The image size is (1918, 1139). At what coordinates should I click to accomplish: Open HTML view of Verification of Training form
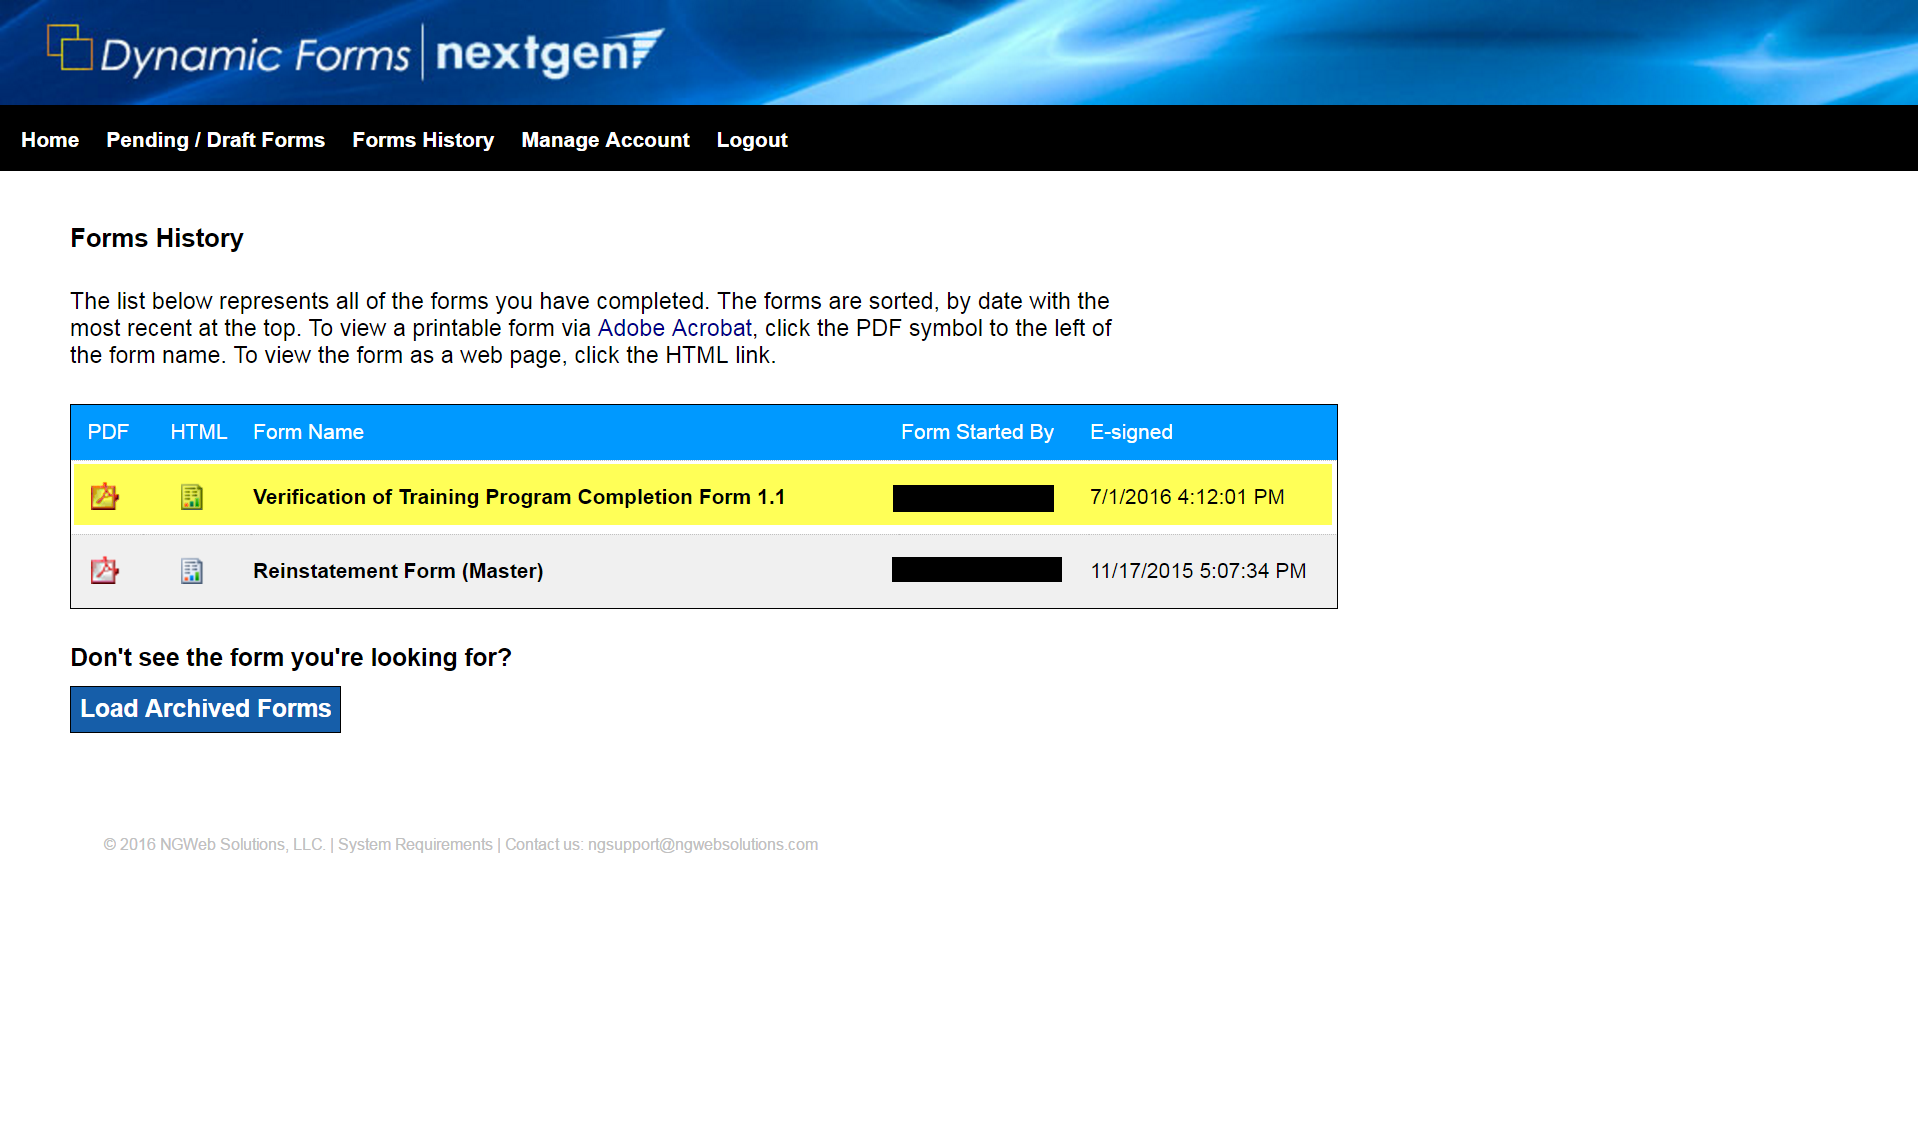point(191,497)
